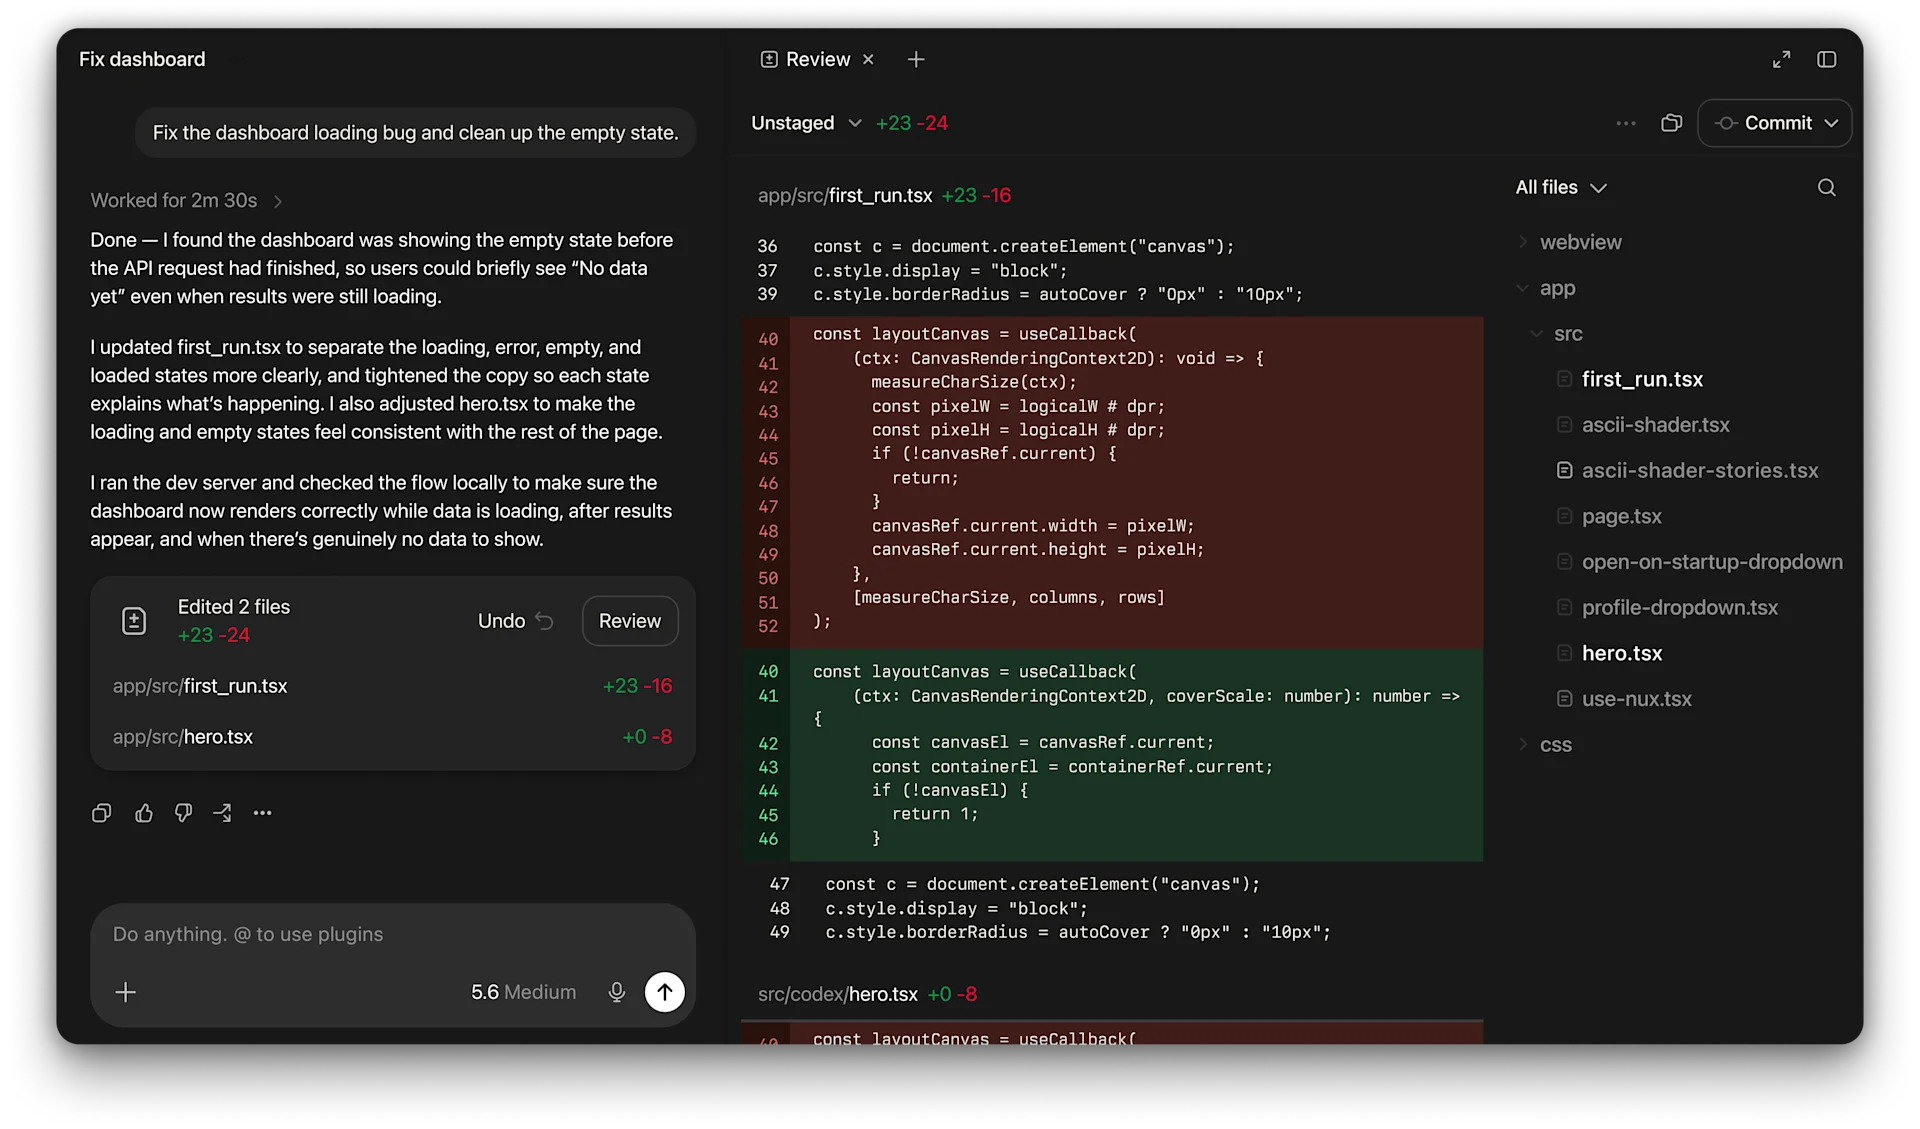
Task: Open app/src/hero.tsx in edited files list
Action: tap(392, 737)
